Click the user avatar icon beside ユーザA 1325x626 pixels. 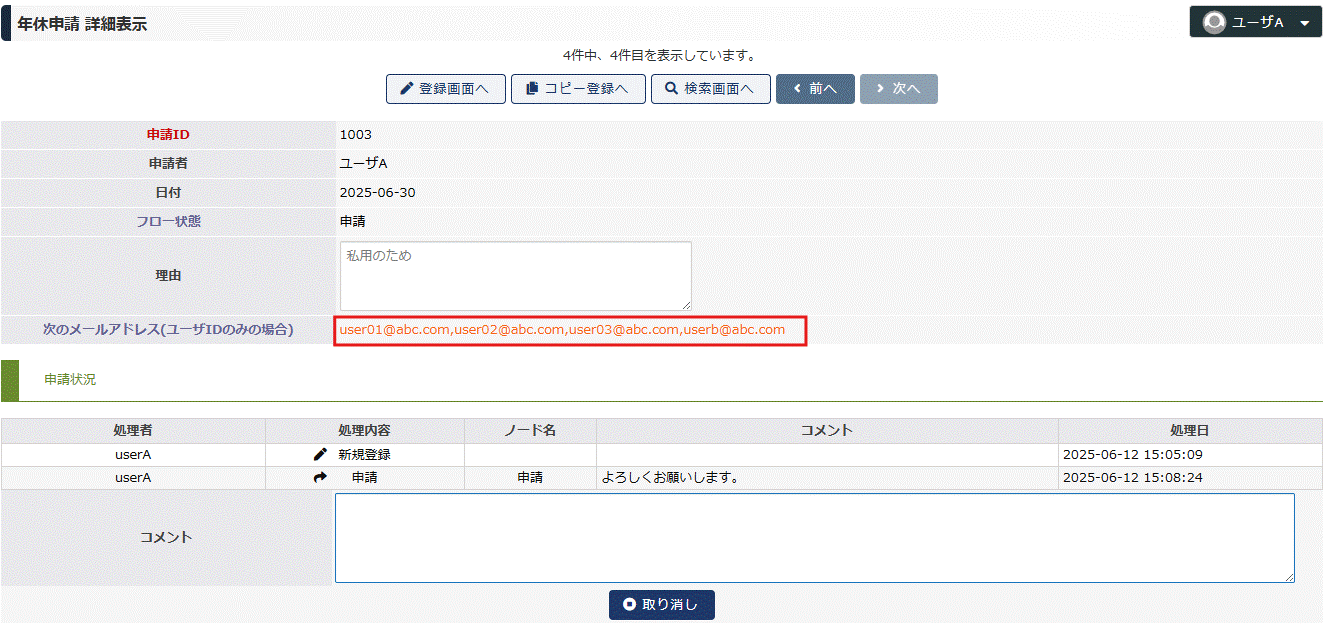point(1214,22)
